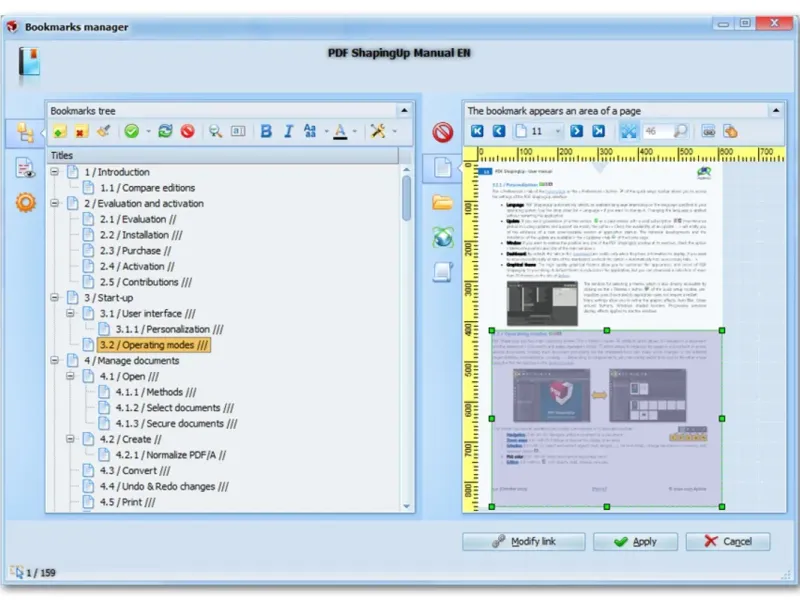
Task: Select the 3.2 / Operating modes bookmark
Action: click(x=154, y=345)
